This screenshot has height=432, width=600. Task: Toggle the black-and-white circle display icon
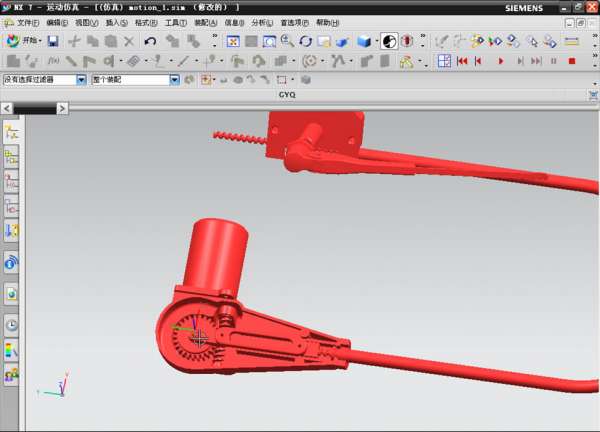389,41
